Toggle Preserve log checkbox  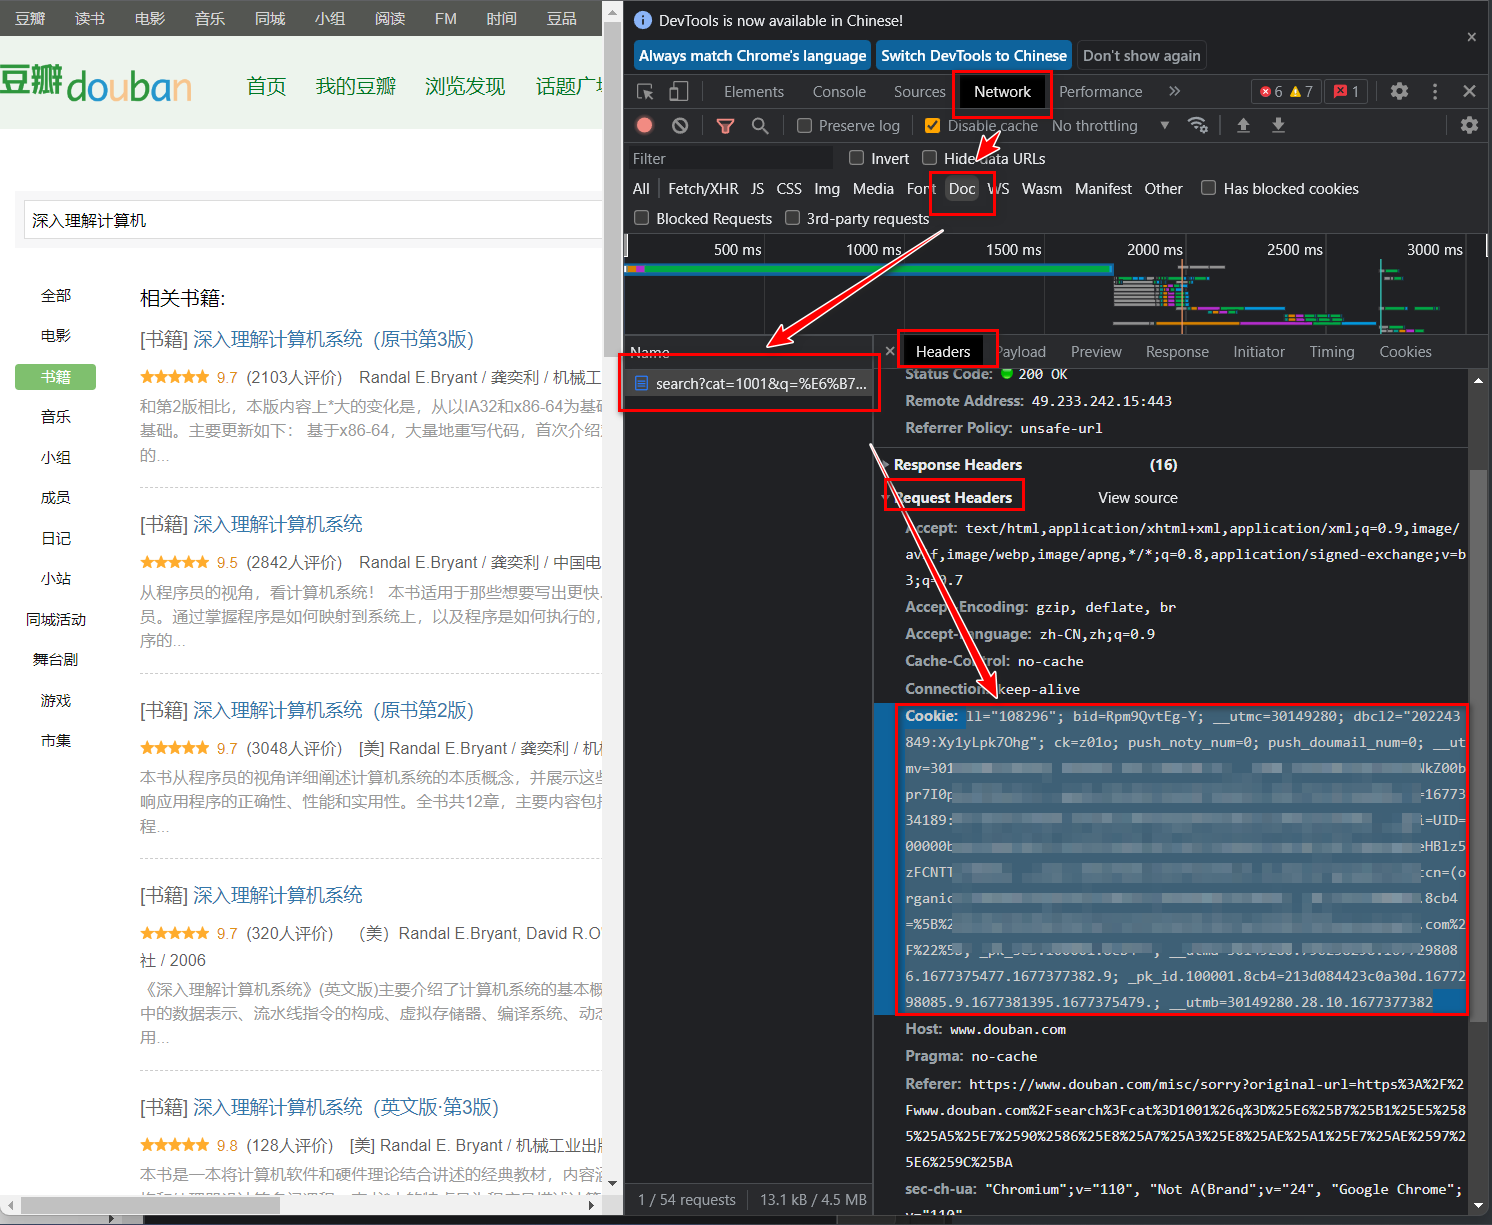click(804, 125)
